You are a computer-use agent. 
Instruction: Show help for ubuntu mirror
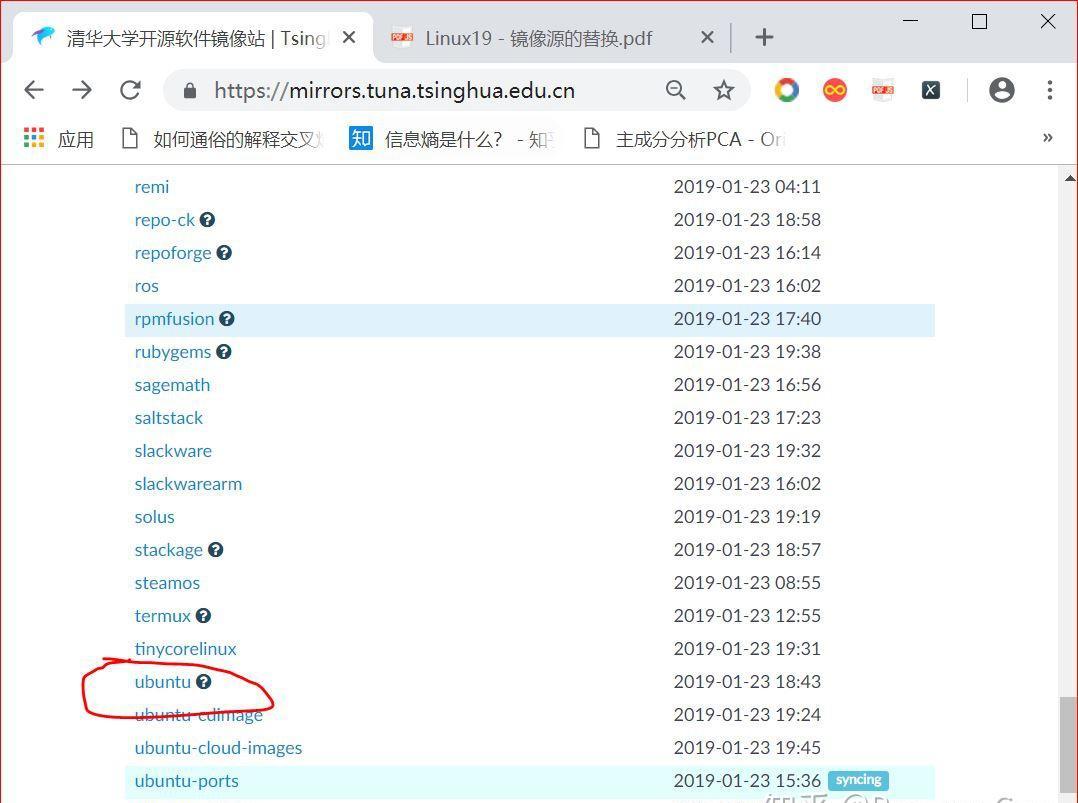click(x=204, y=682)
